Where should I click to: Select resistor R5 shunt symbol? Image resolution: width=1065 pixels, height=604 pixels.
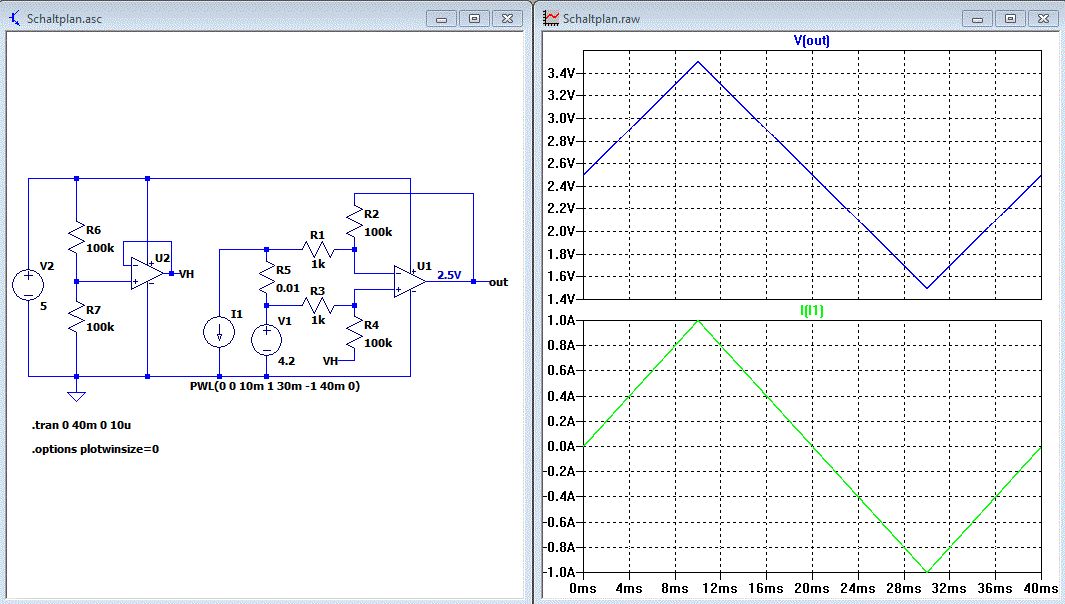266,277
